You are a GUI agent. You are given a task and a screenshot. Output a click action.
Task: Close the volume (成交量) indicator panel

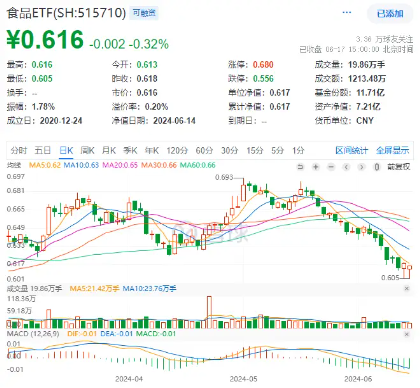pyautogui.click(x=407, y=288)
